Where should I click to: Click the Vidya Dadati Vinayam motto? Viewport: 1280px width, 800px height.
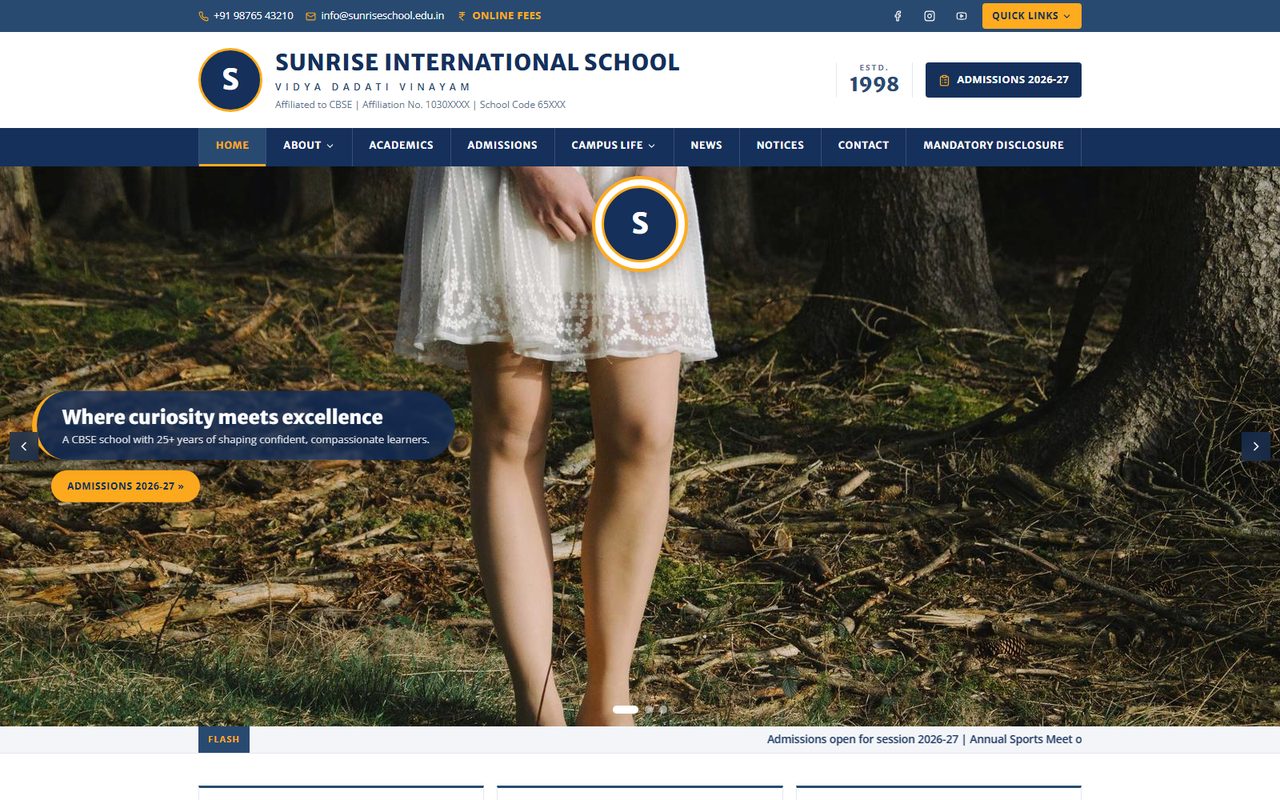pyautogui.click(x=373, y=88)
